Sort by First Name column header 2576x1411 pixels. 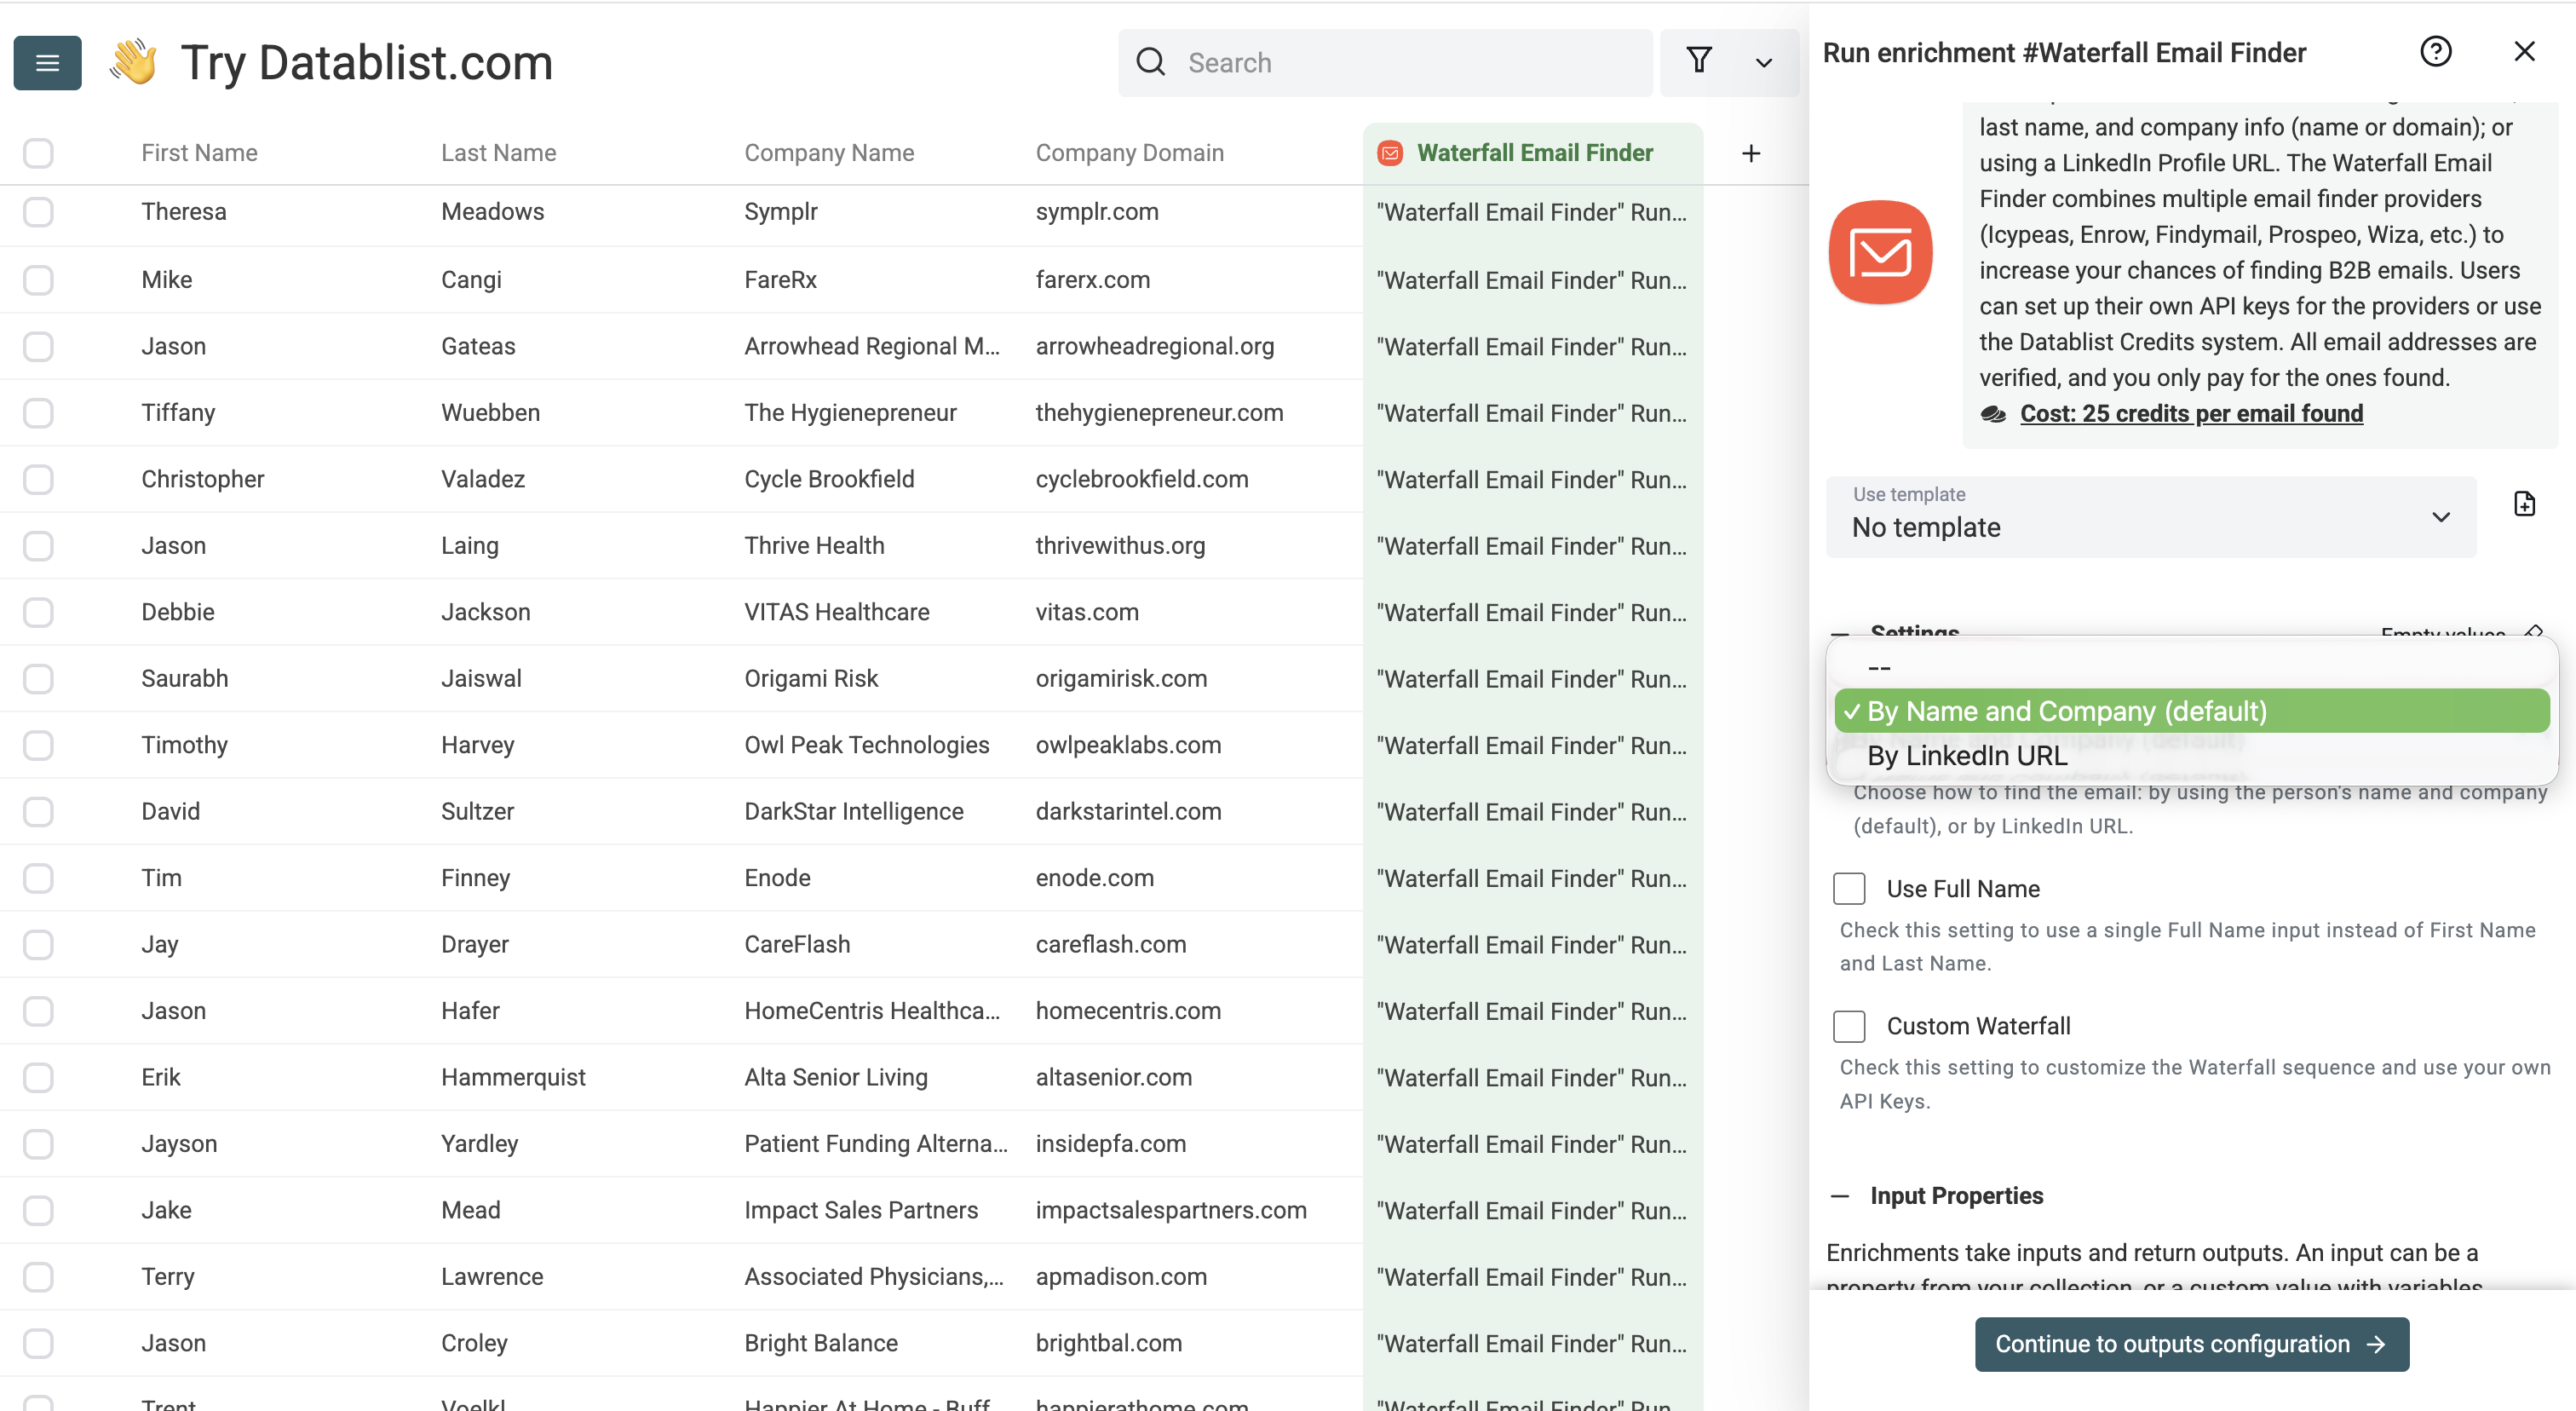[x=199, y=153]
